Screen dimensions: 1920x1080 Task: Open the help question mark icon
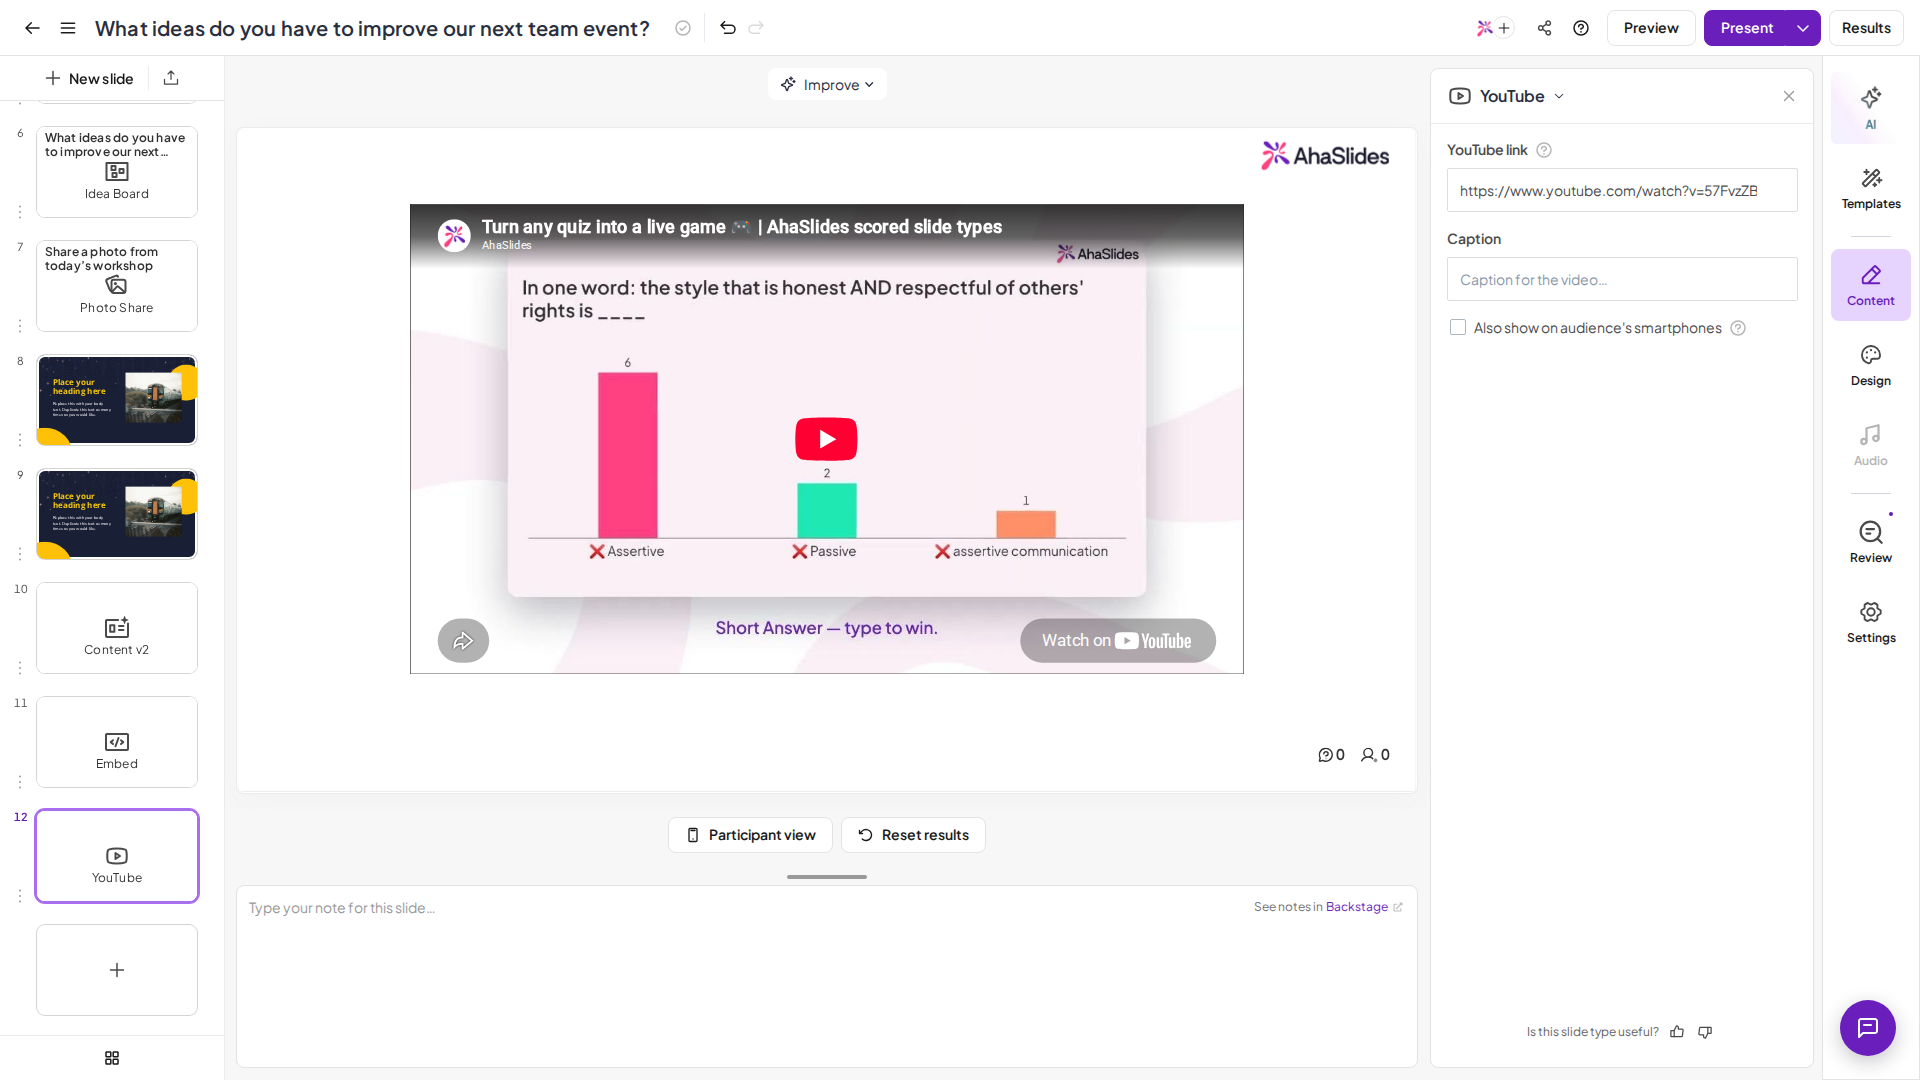point(1581,28)
